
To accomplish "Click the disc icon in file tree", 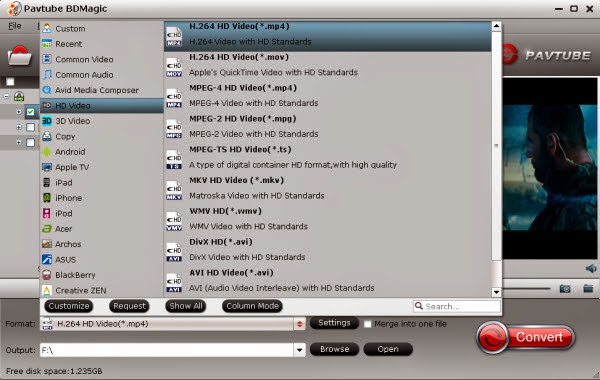I will click(x=19, y=96).
